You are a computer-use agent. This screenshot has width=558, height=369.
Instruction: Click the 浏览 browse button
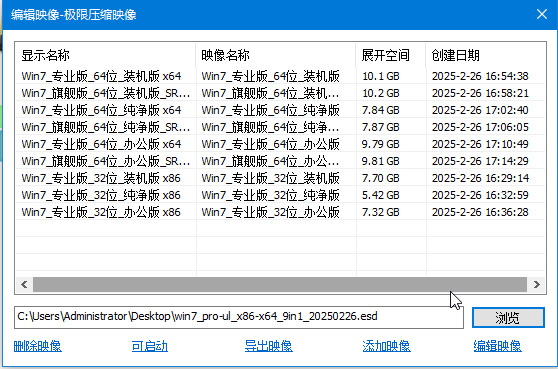coord(508,317)
